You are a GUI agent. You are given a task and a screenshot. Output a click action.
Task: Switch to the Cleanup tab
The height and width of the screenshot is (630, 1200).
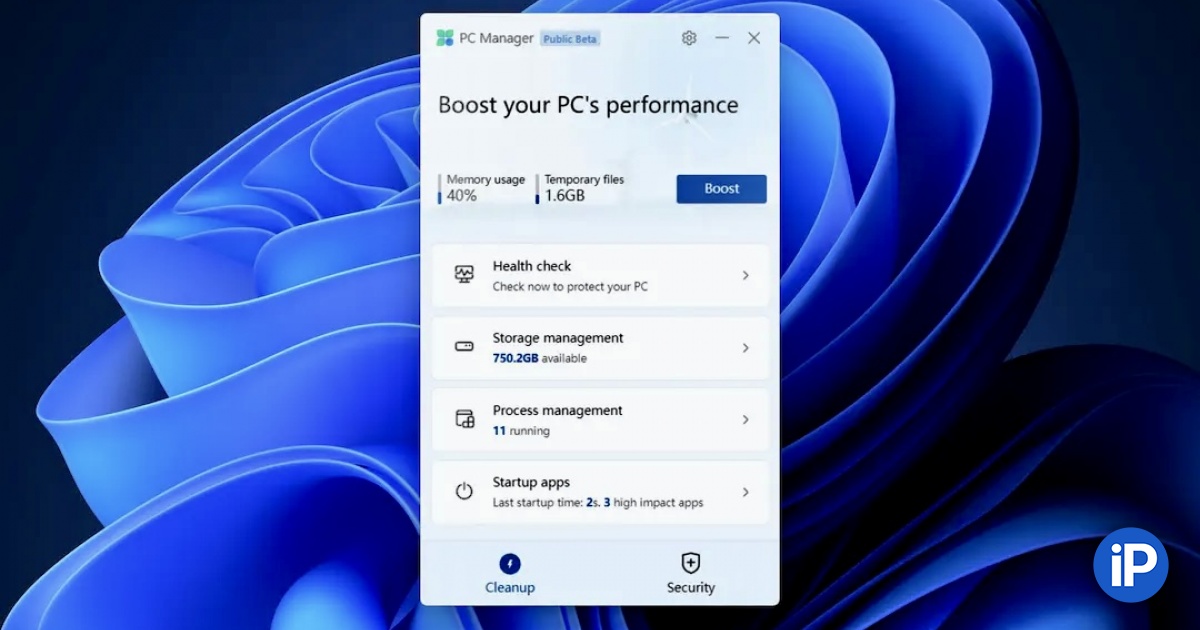pos(510,573)
